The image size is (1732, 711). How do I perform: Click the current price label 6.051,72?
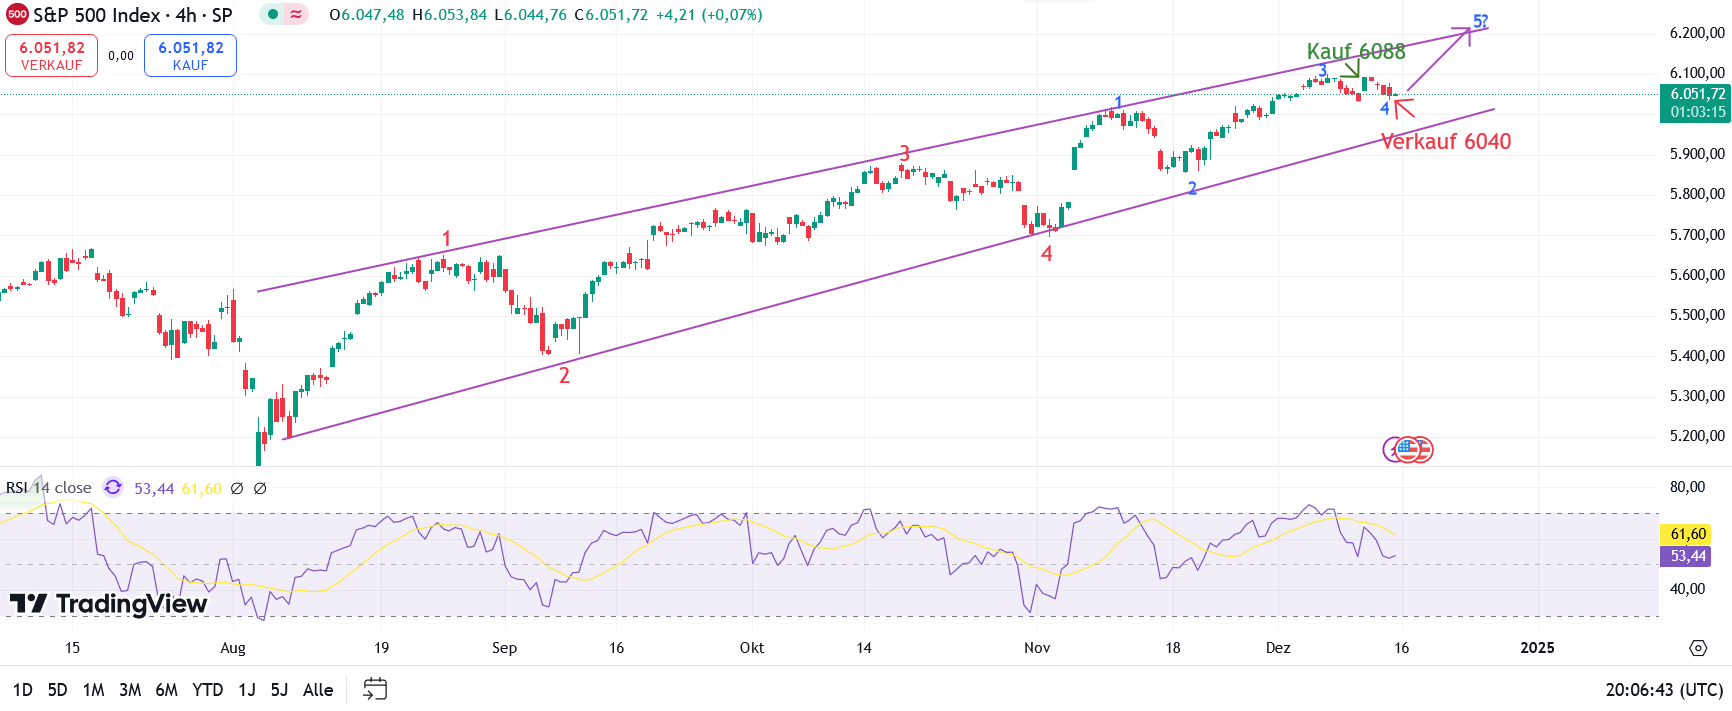click(1696, 94)
